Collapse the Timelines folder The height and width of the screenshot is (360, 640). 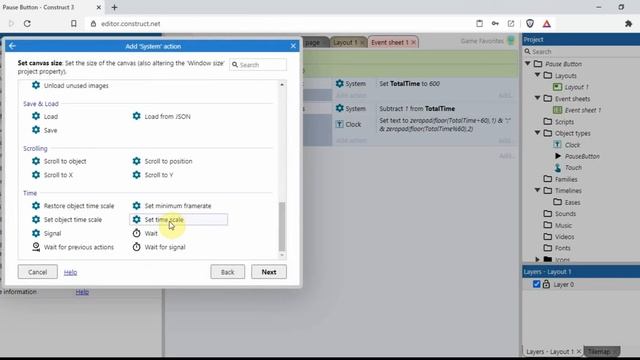coord(538,190)
